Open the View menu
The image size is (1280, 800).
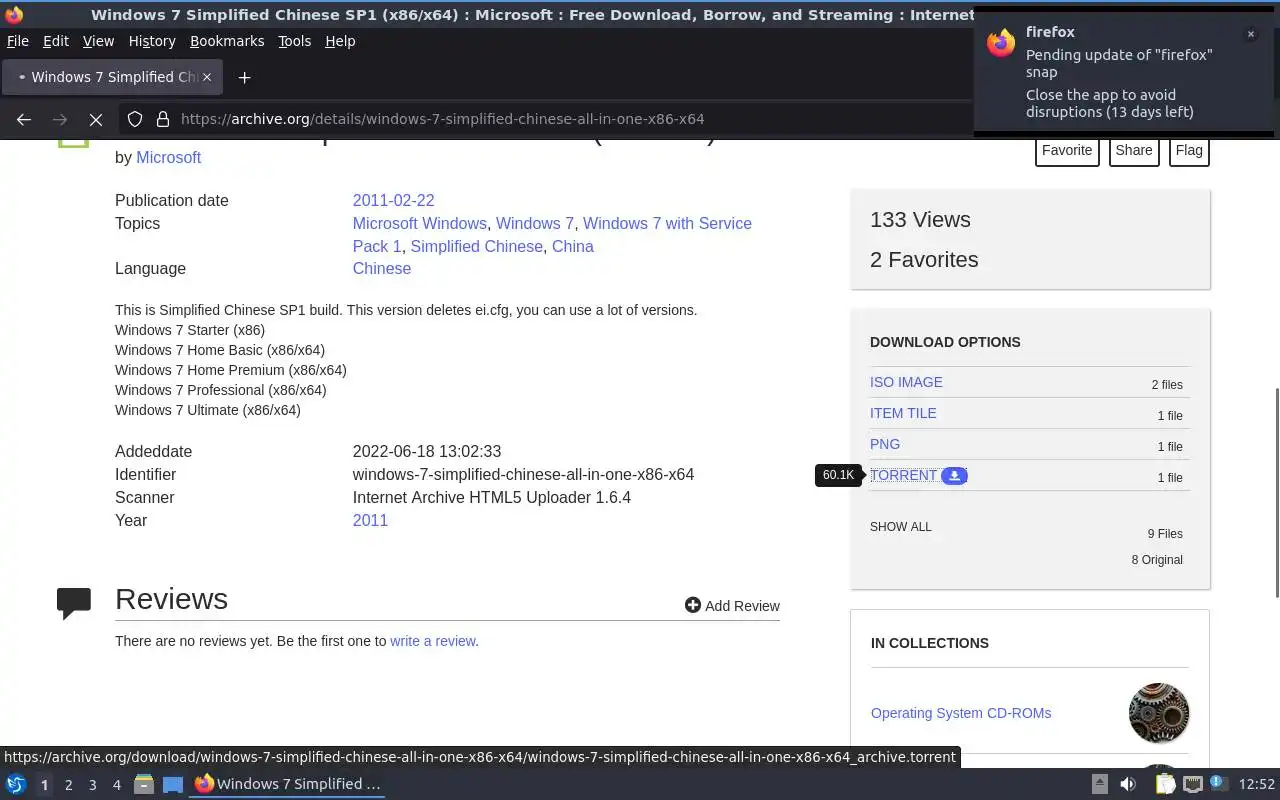(98, 41)
